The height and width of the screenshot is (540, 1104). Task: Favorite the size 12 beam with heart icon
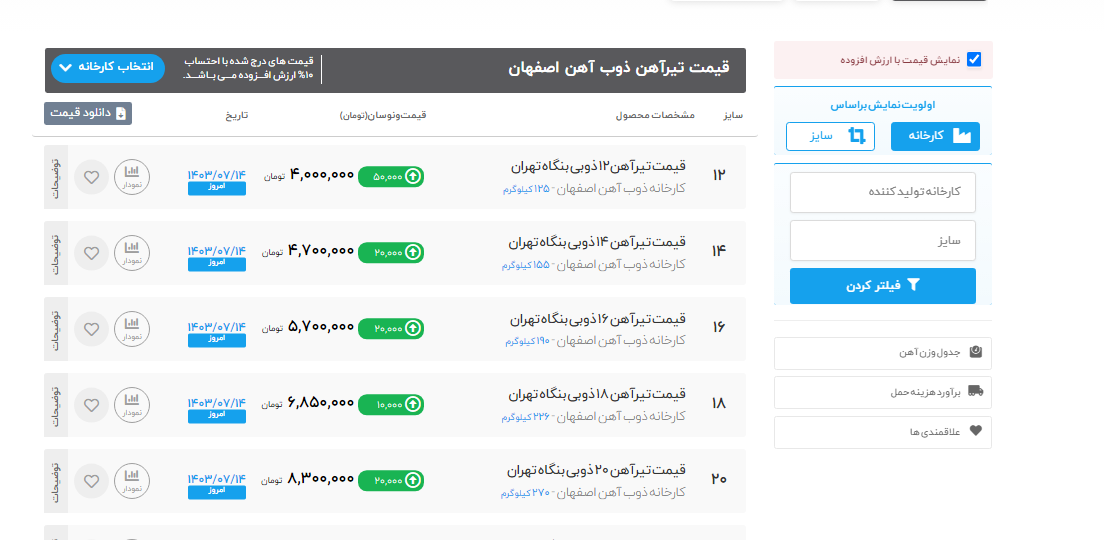tap(91, 177)
